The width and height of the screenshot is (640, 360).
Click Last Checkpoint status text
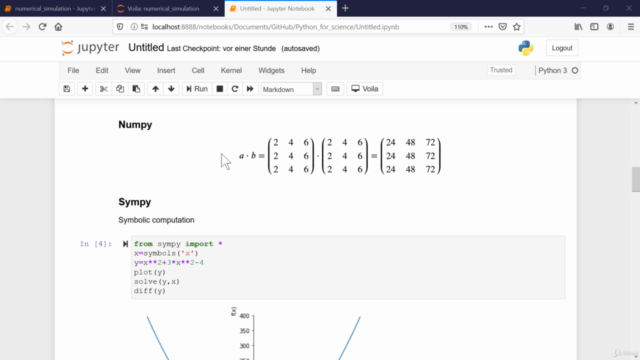[x=221, y=49]
